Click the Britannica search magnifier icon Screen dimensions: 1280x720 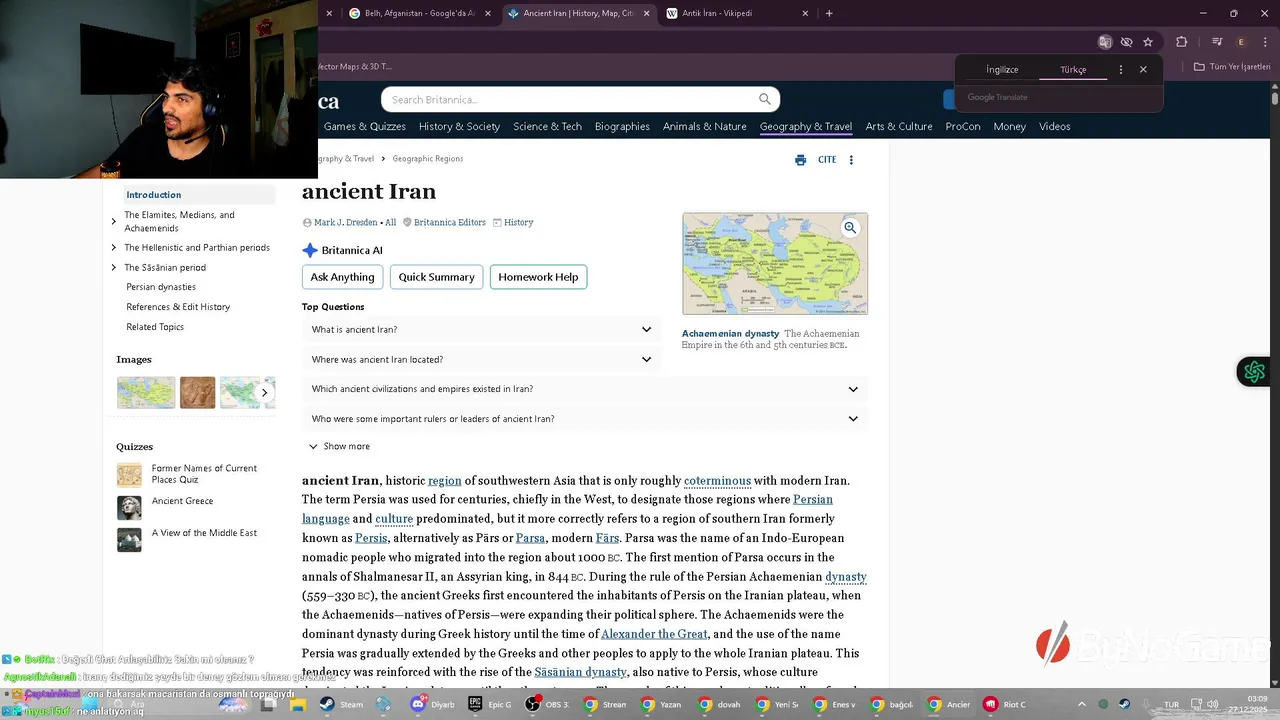[765, 99]
